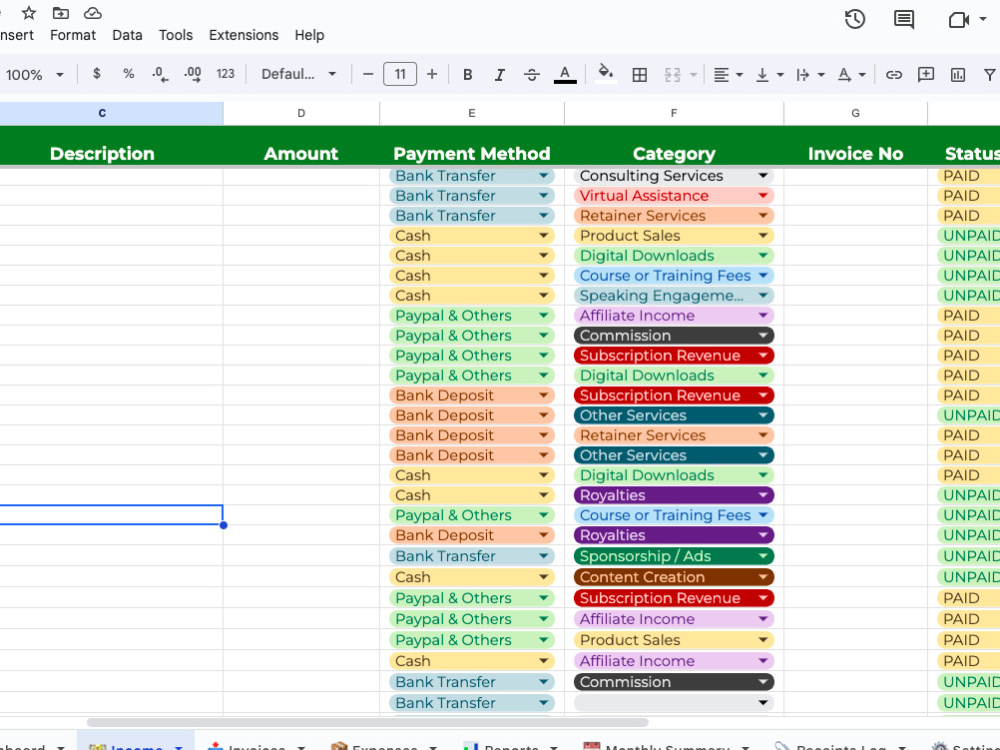
Task: Open the zoom level dropdown
Action: coord(33,75)
